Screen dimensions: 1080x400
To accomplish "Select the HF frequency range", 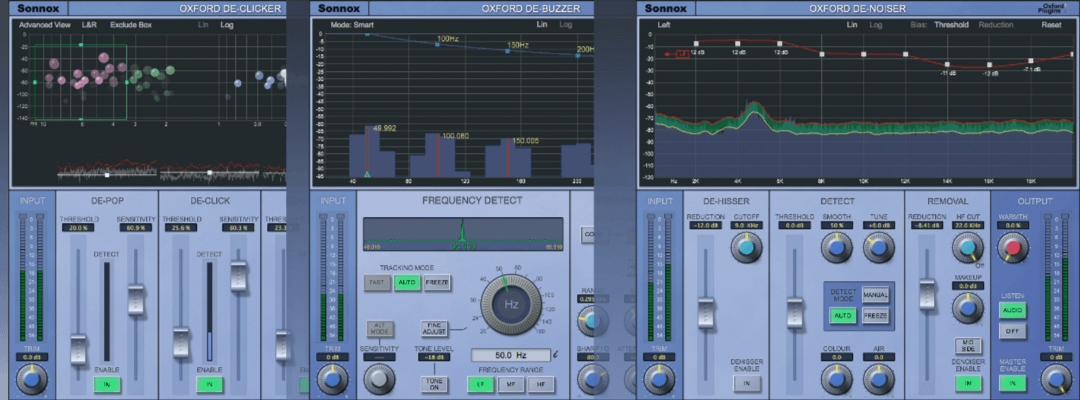I will [x=541, y=384].
